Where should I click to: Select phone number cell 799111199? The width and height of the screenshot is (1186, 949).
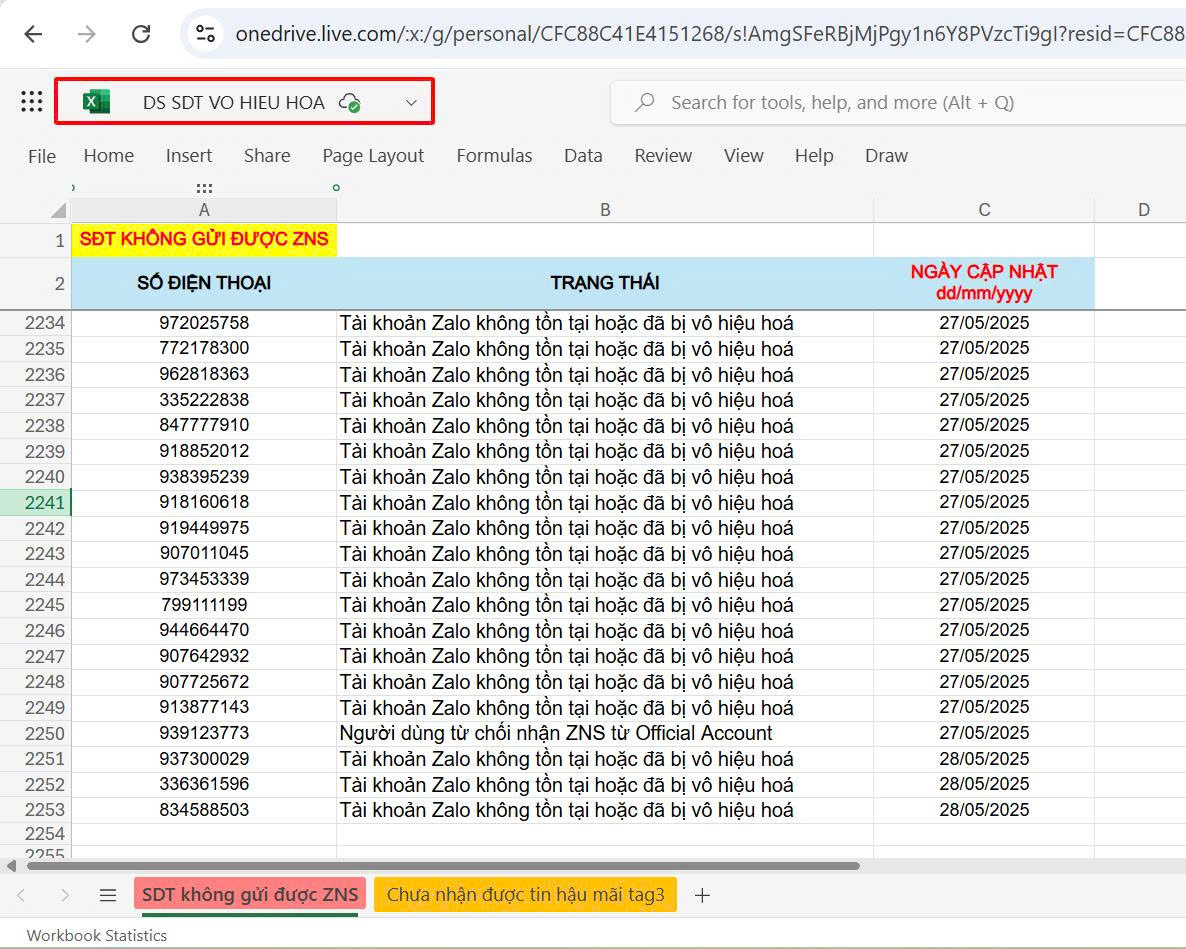tap(204, 605)
